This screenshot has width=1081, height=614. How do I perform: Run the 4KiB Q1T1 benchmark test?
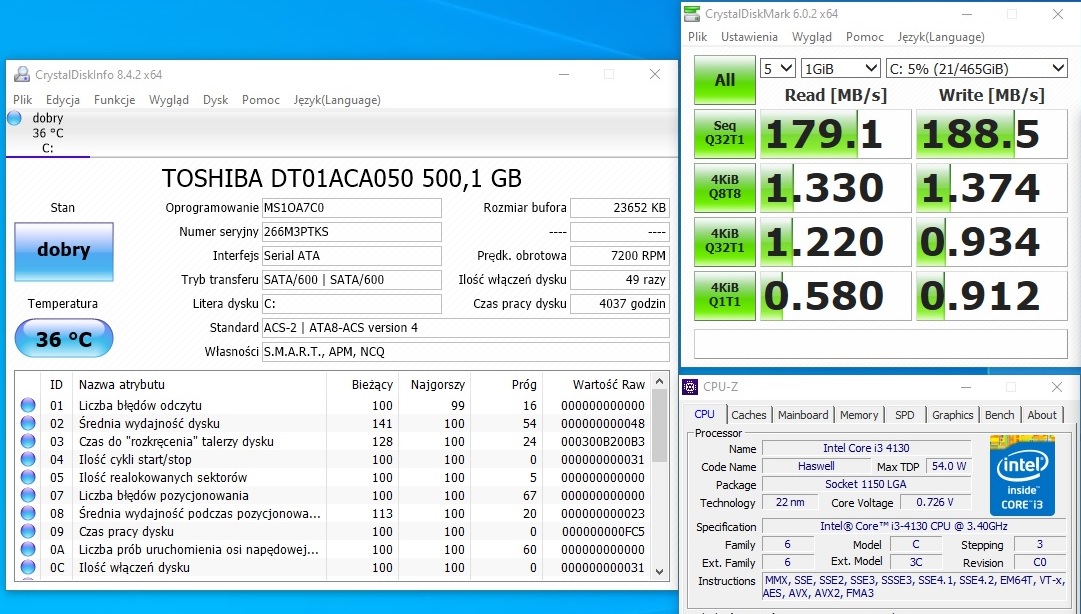[x=723, y=295]
